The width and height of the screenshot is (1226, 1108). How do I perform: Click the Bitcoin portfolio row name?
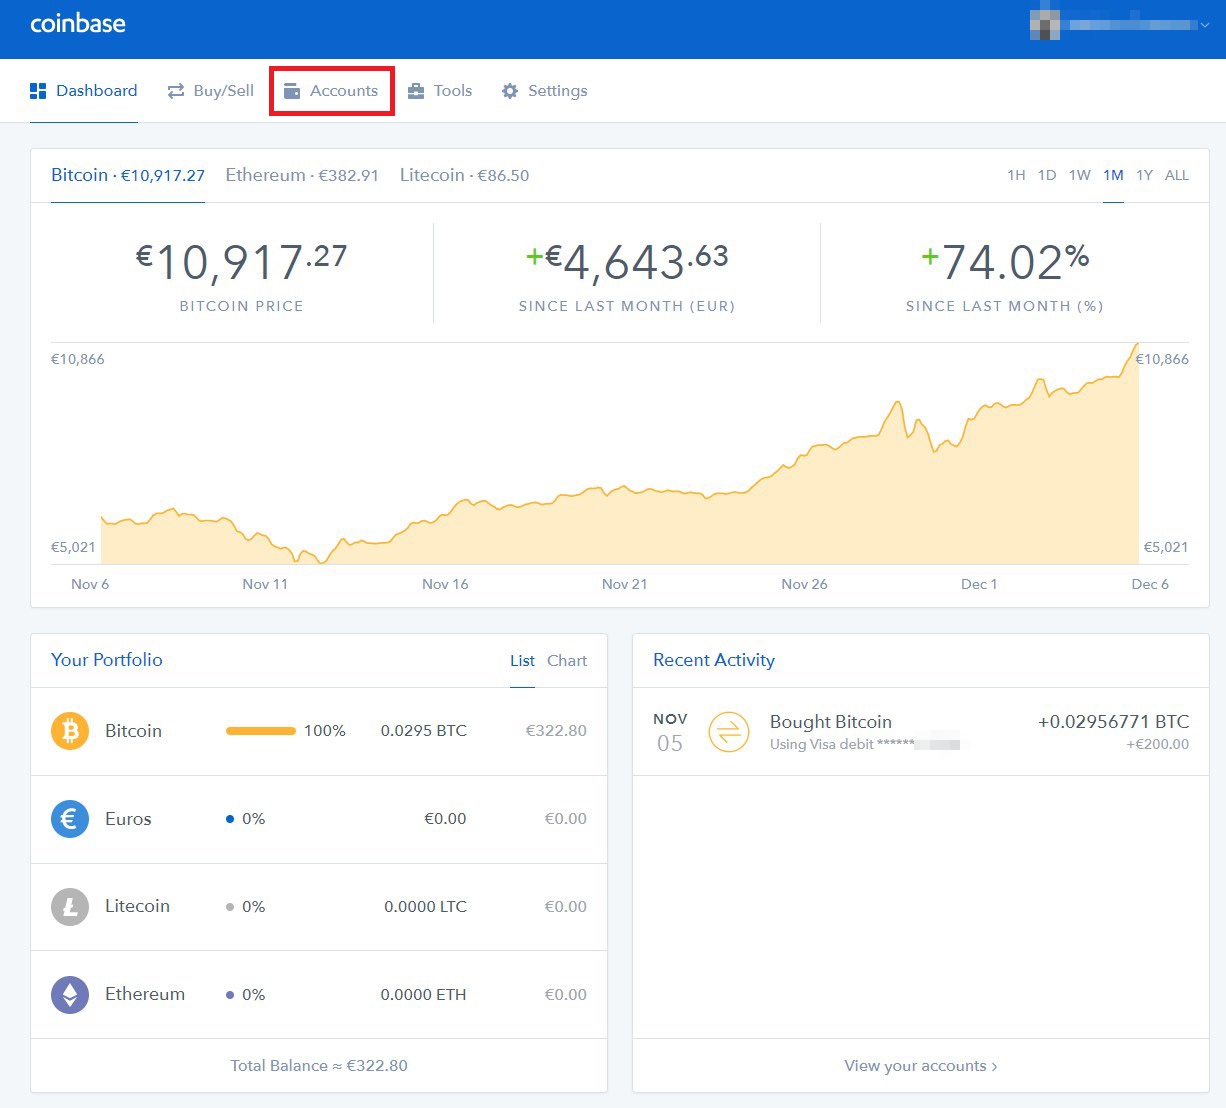point(133,731)
